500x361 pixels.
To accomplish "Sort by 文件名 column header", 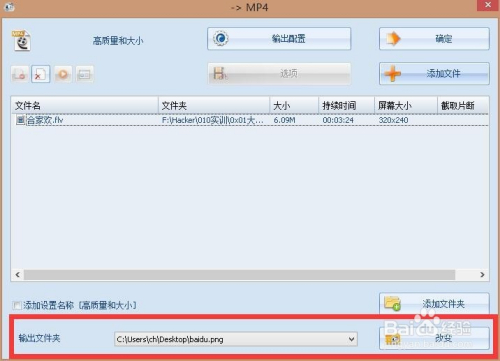I will [x=85, y=106].
